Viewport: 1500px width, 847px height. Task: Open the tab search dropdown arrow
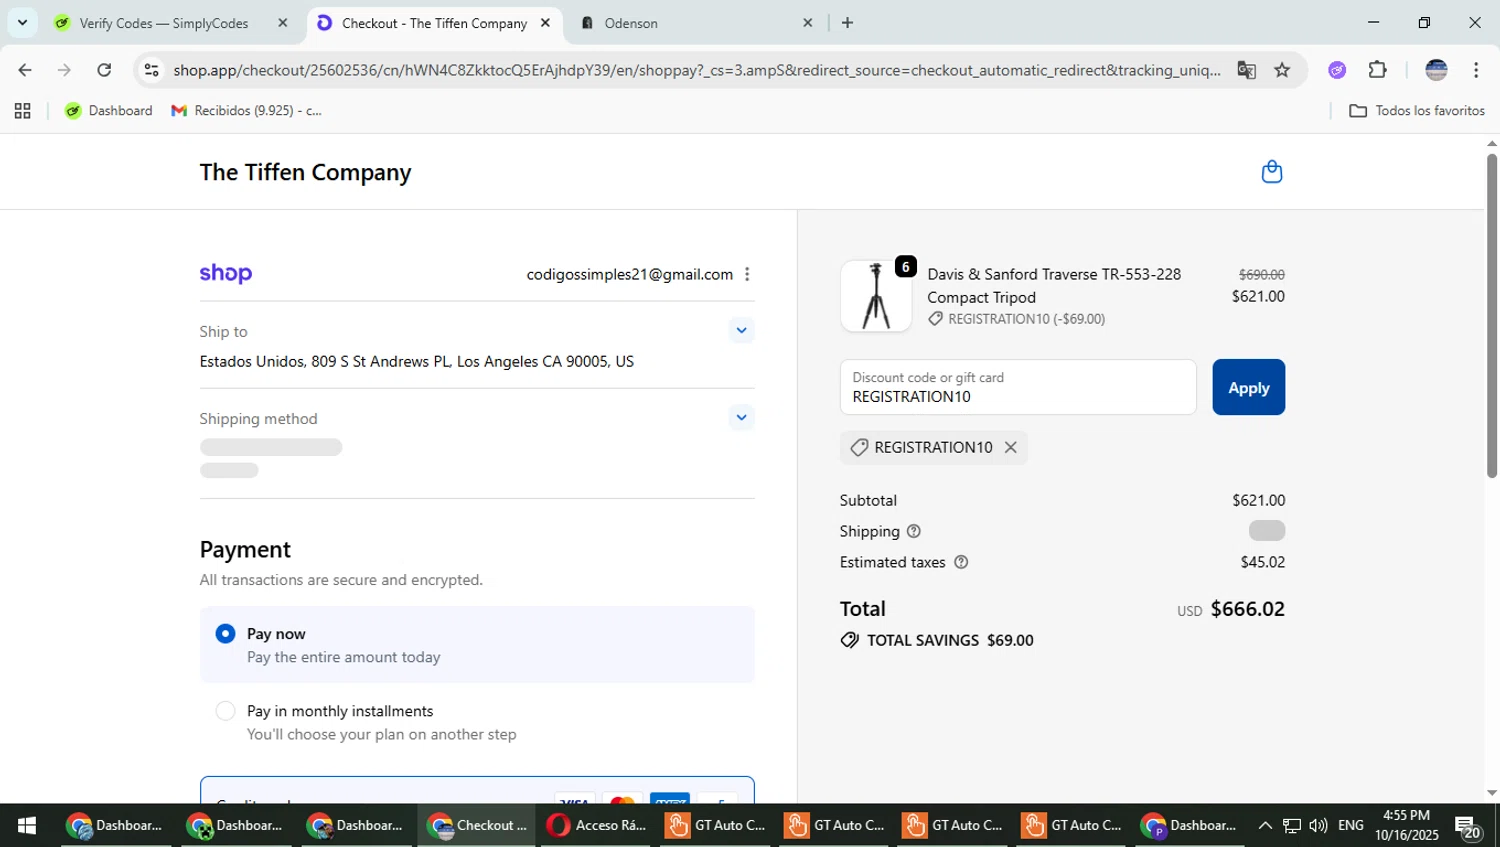[22, 22]
